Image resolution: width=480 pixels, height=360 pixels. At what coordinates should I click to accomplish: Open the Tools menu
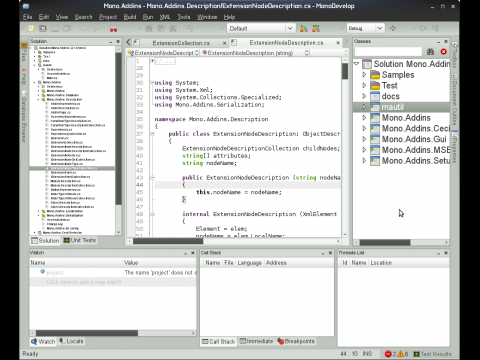coord(184,17)
